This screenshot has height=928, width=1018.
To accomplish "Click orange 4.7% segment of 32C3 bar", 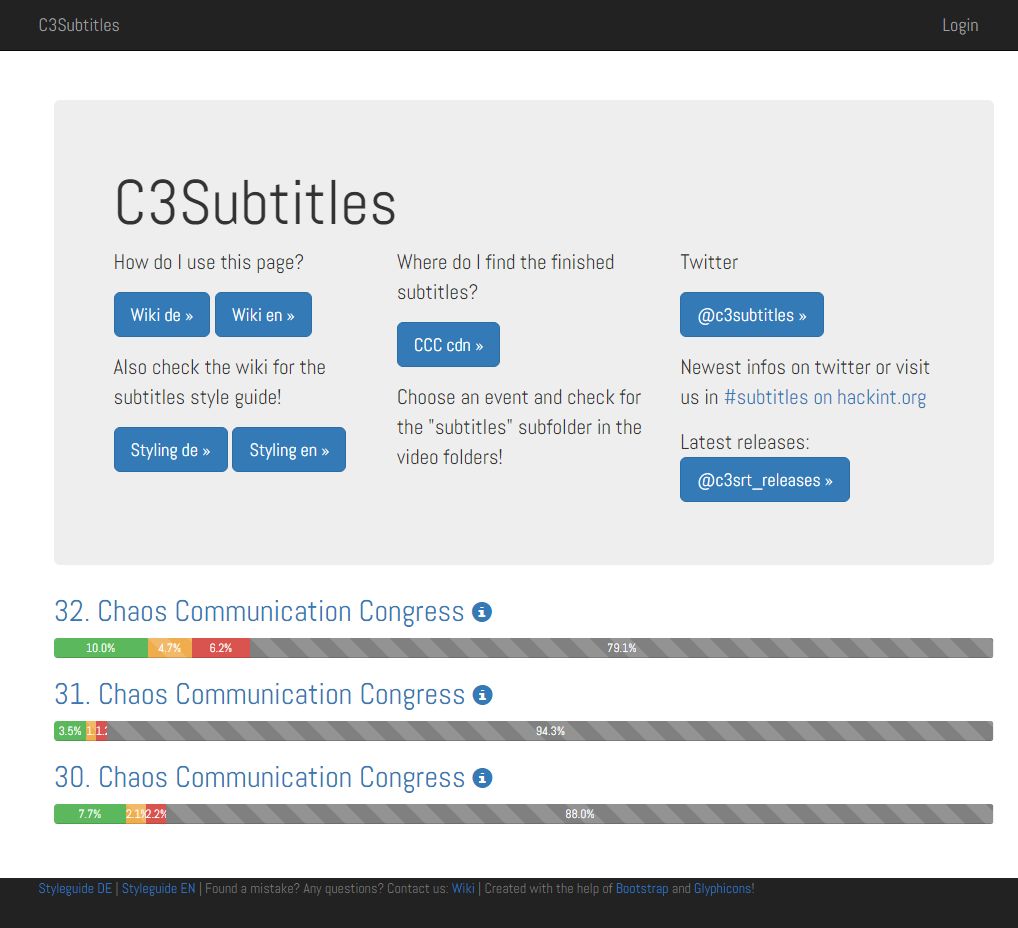I will (x=170, y=648).
